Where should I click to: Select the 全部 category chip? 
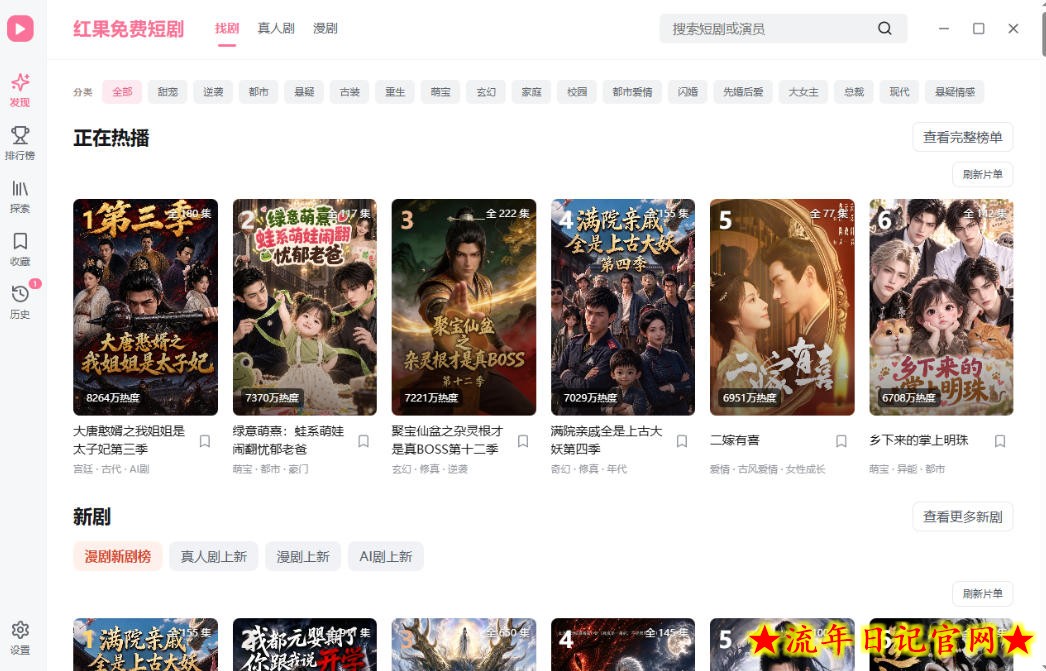click(122, 92)
